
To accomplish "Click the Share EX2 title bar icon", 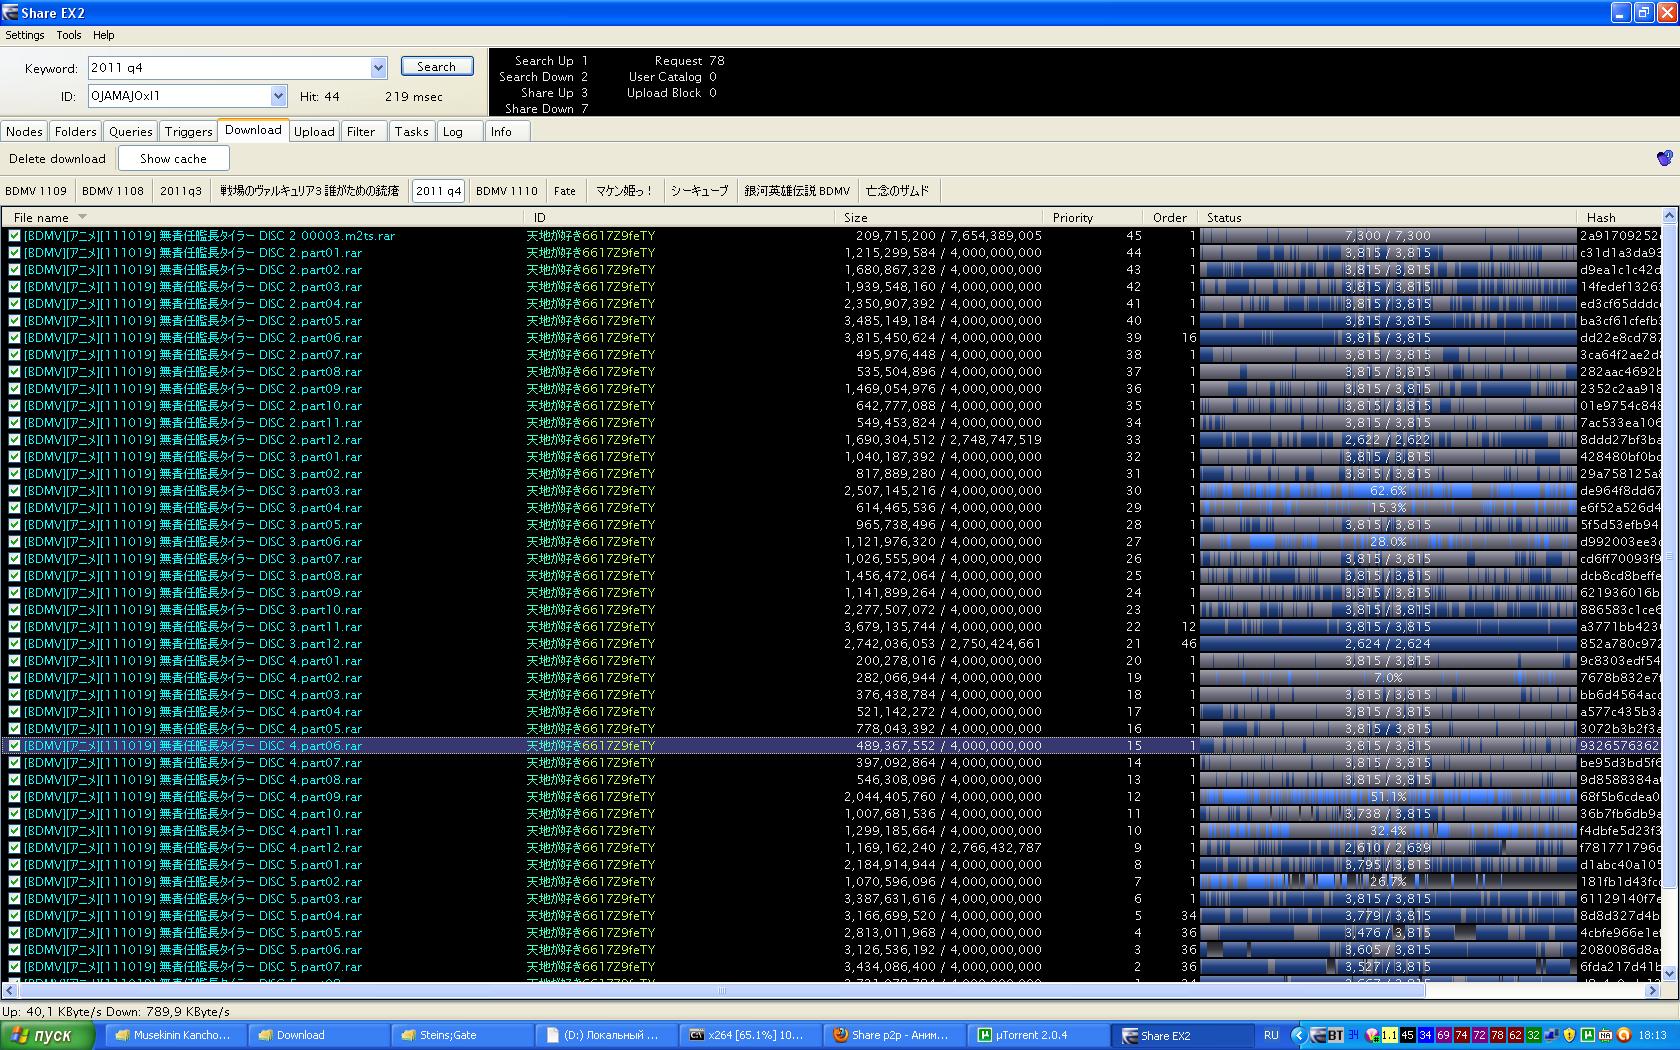I will click(10, 13).
